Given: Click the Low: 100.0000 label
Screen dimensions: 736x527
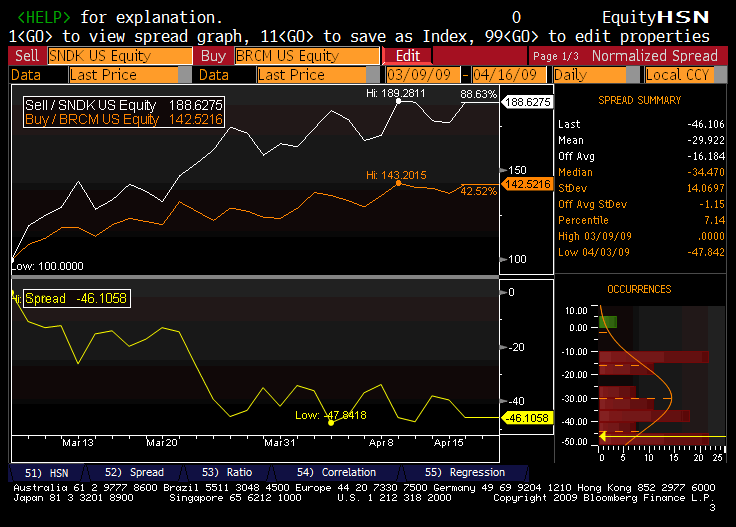Looking at the screenshot, I should pos(47,266).
